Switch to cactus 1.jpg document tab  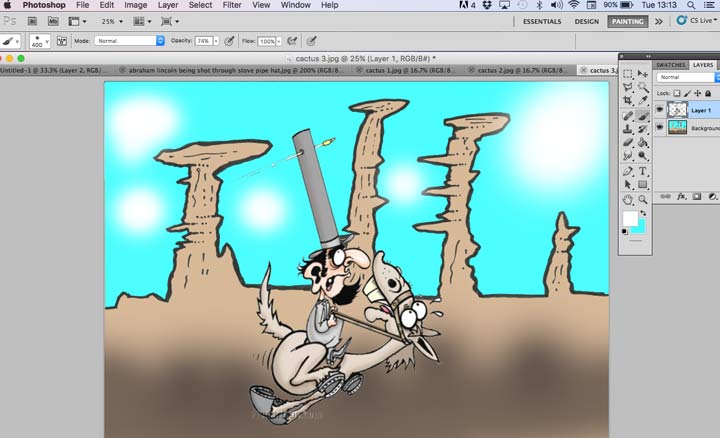409,70
